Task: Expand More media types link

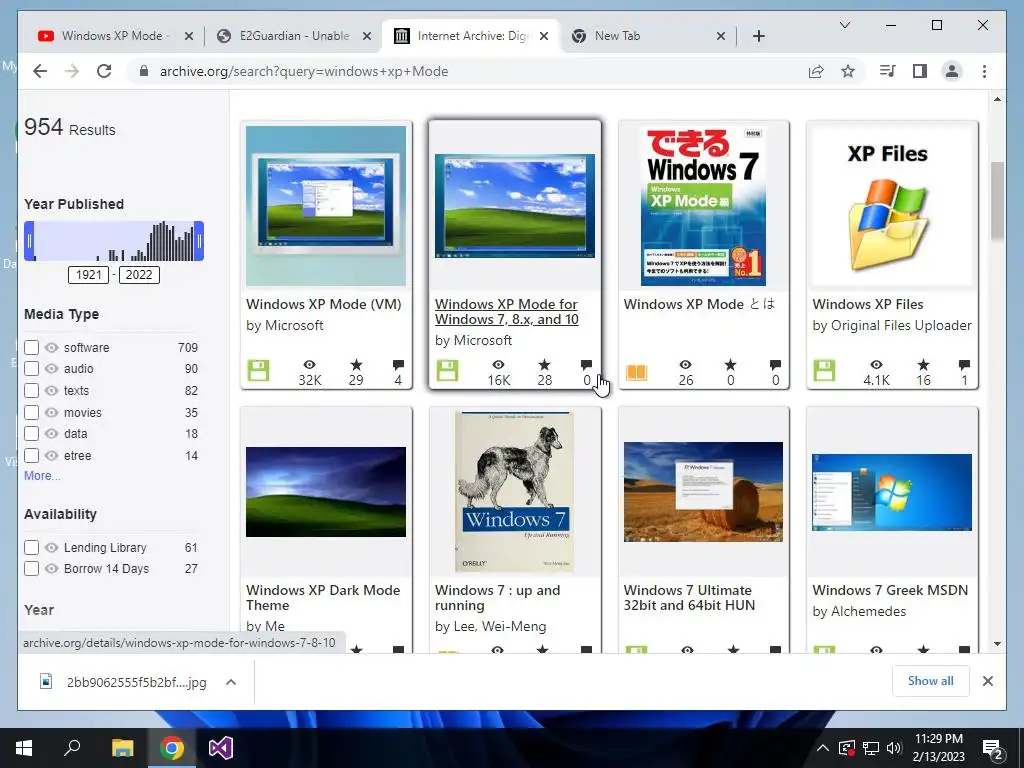Action: pos(42,475)
